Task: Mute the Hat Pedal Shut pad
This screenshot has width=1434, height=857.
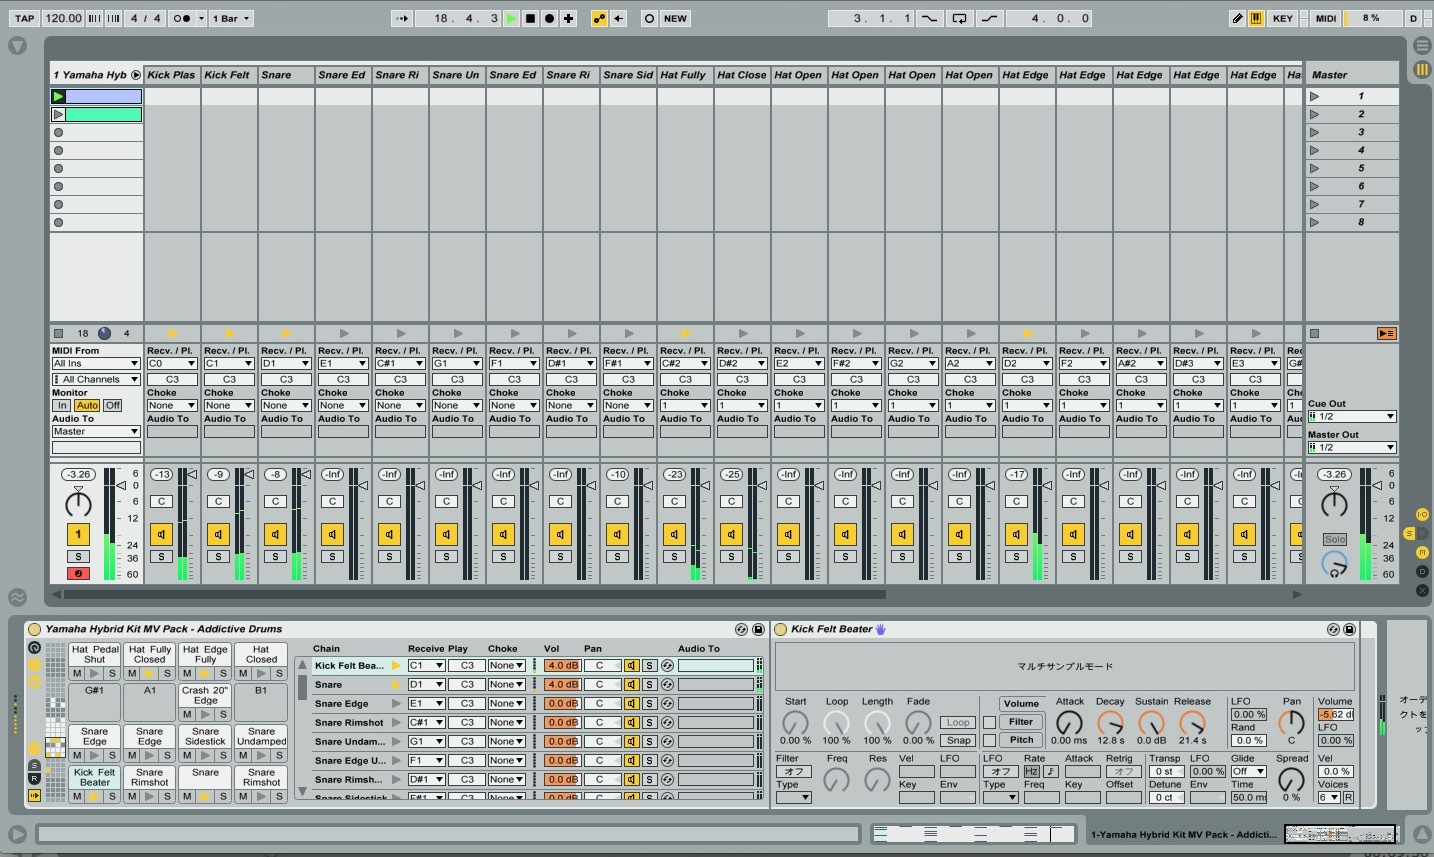Action: [77, 673]
